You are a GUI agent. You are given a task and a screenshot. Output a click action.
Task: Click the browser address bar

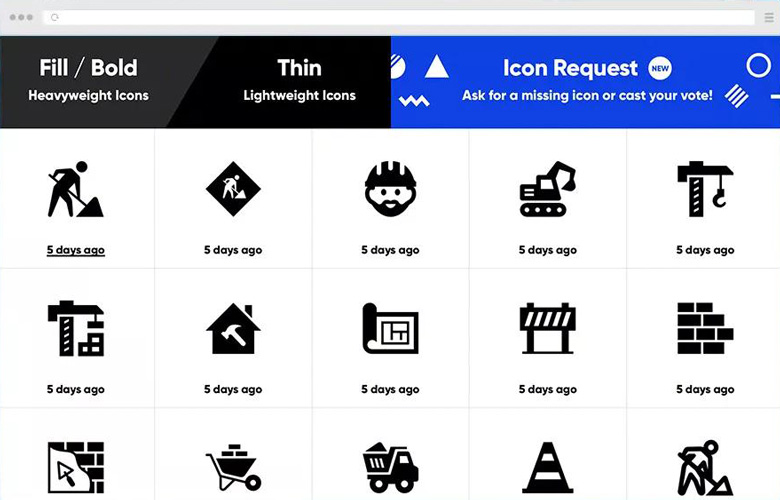coord(400,17)
